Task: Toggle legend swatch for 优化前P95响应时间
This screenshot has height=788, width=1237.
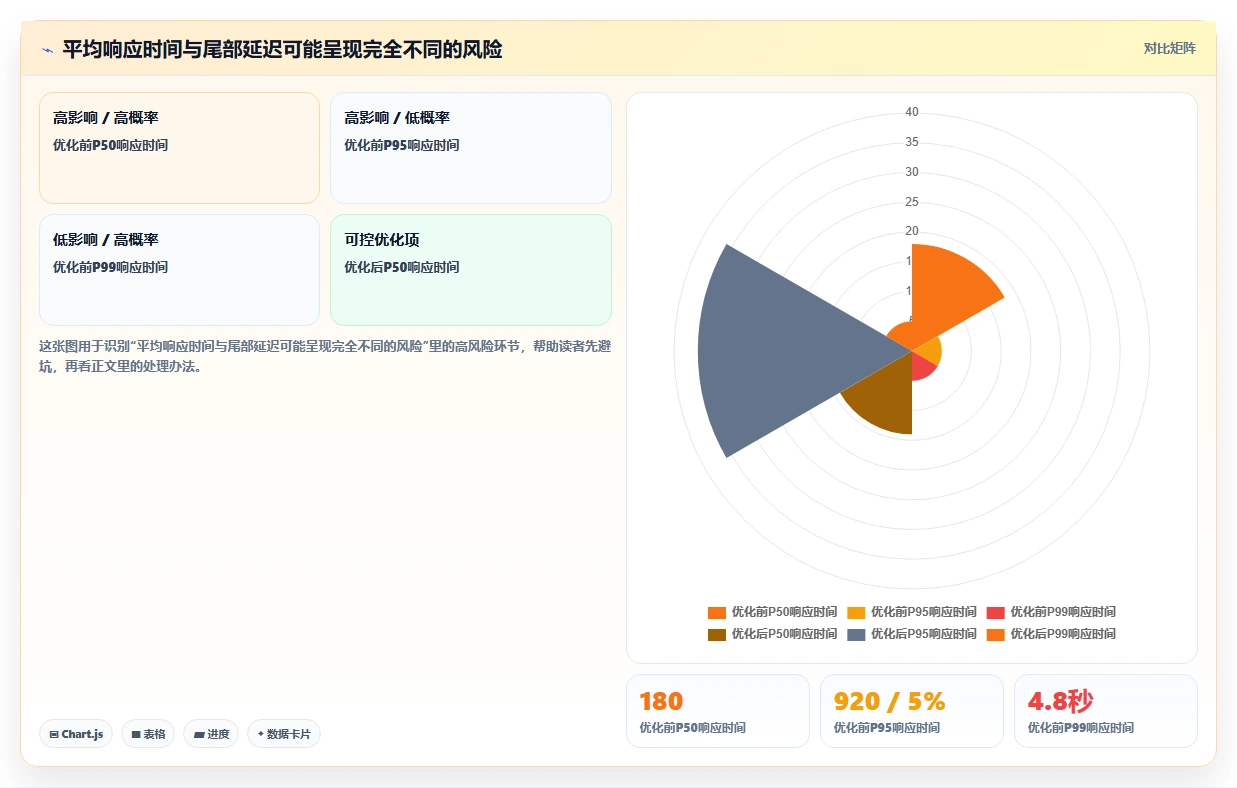Action: click(856, 612)
